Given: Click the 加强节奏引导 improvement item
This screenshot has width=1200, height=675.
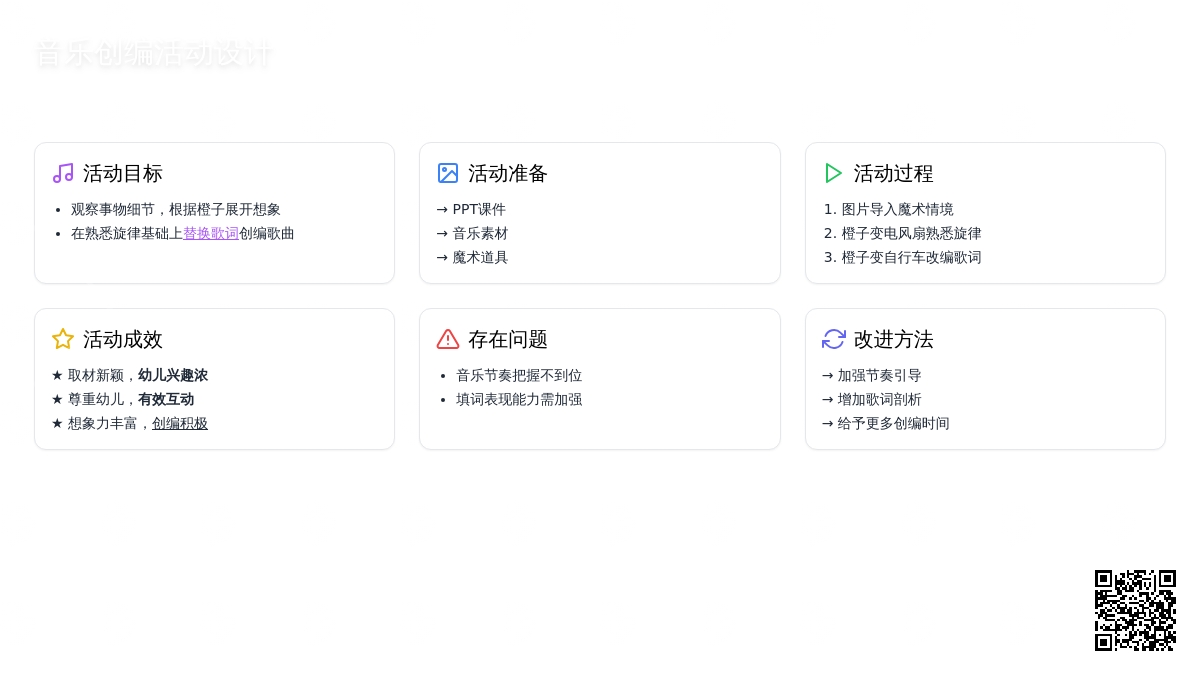Looking at the screenshot, I should [879, 375].
